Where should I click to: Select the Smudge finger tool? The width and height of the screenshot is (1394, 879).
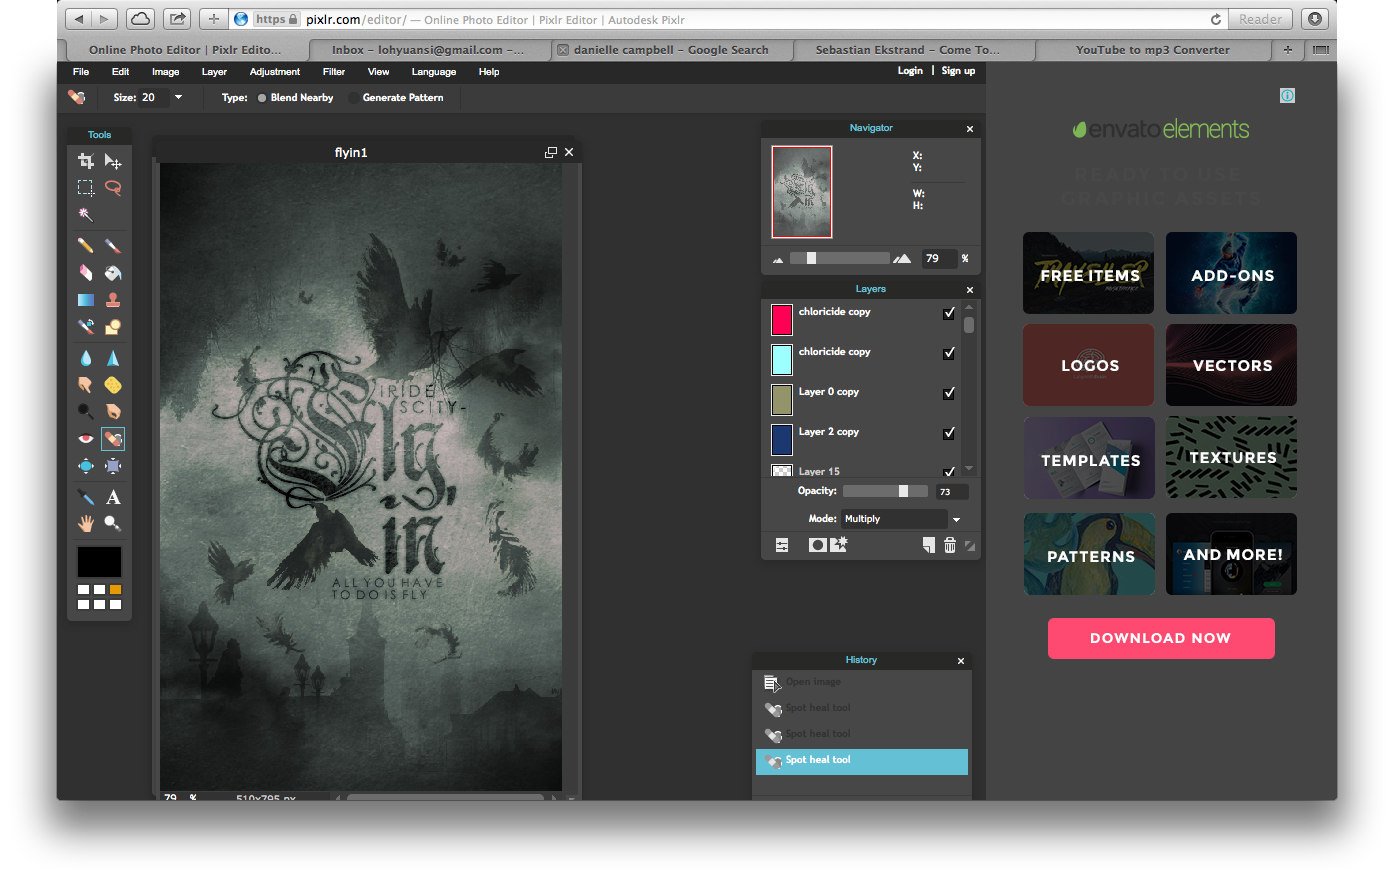(86, 385)
